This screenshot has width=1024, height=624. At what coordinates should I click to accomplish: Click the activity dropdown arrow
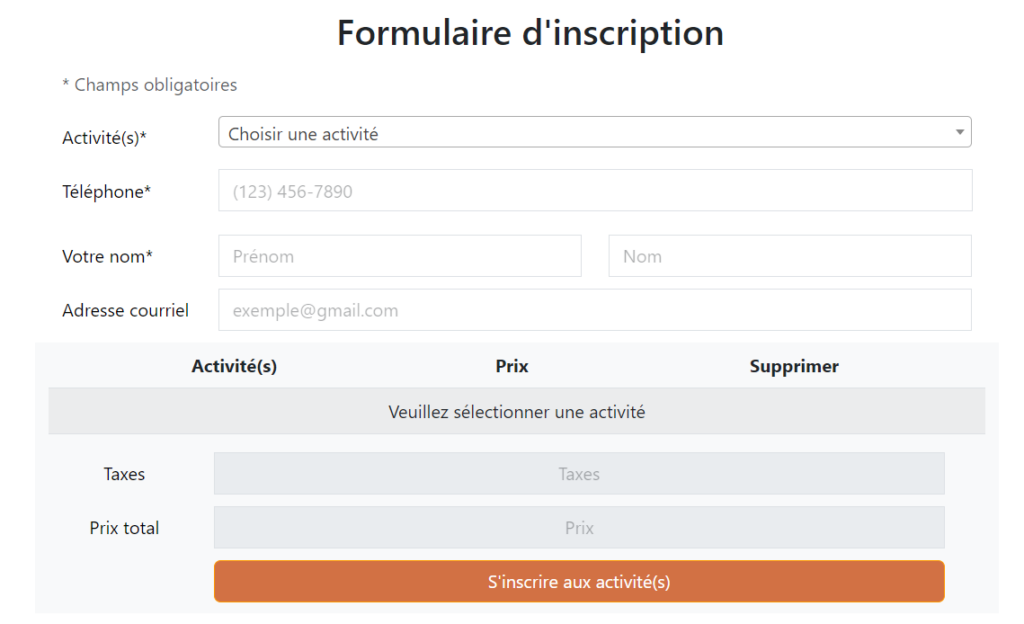coord(960,132)
